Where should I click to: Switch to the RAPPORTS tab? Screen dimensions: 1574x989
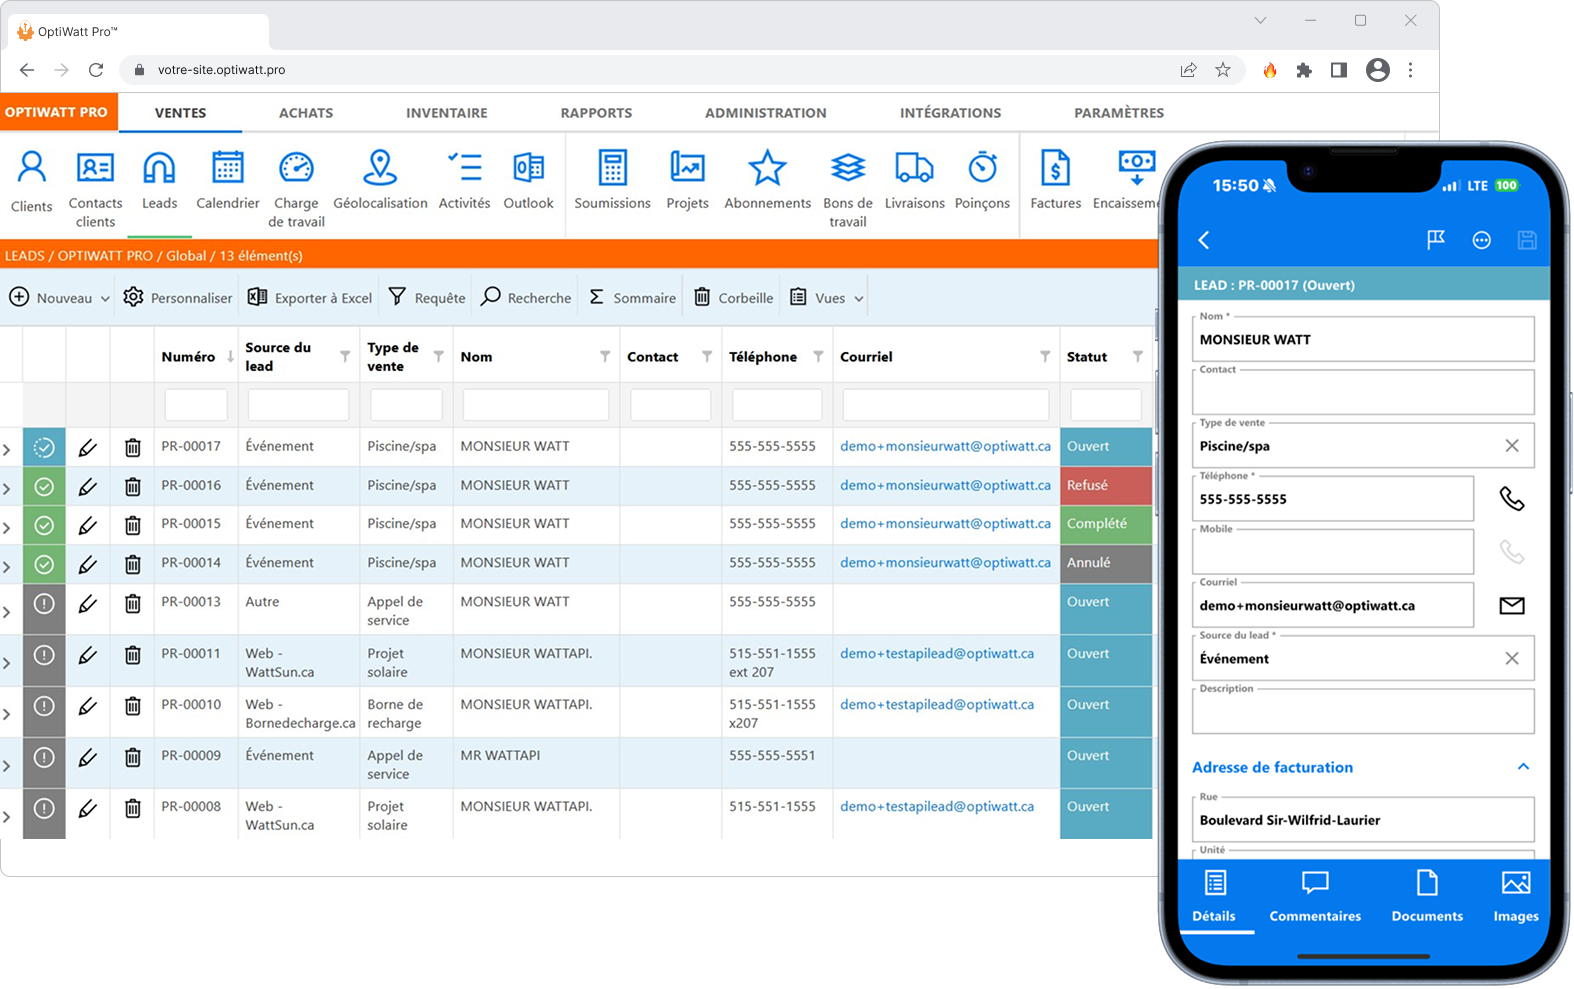596,113
